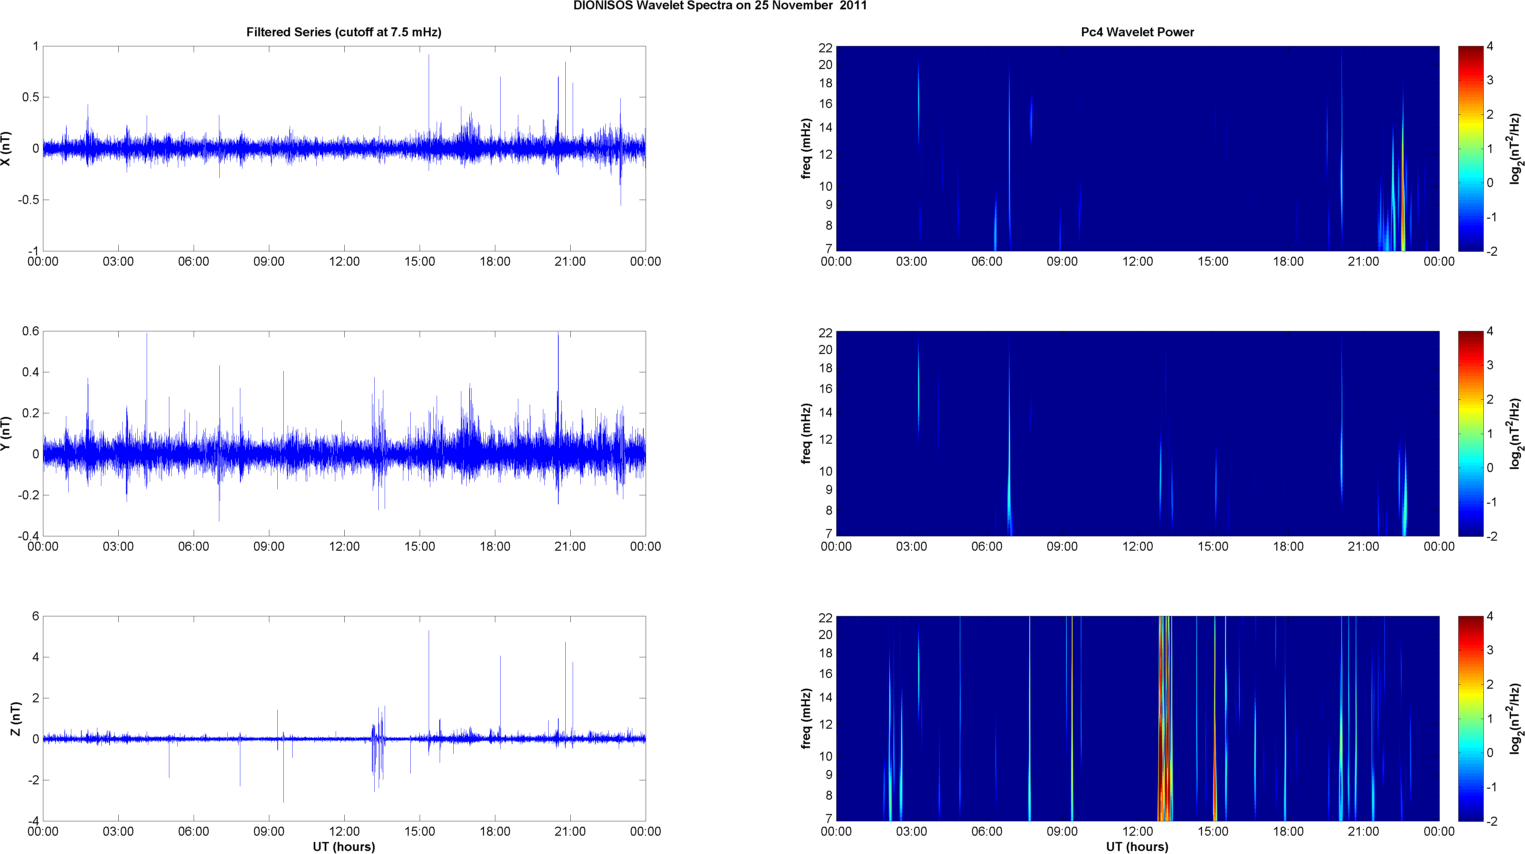Click 'UT (hours)' label under bottom spectrogram
The width and height of the screenshot is (1525, 854).
[1137, 847]
